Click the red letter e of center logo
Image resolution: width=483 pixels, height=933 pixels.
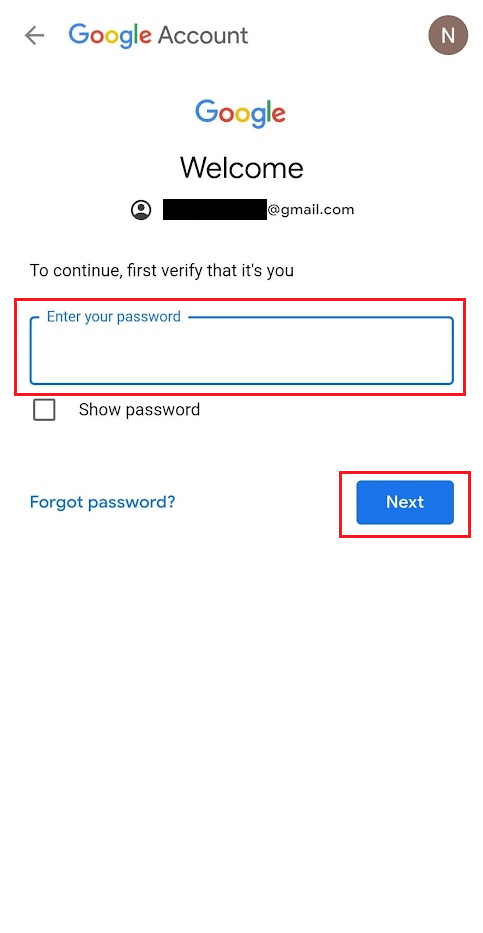click(x=278, y=115)
